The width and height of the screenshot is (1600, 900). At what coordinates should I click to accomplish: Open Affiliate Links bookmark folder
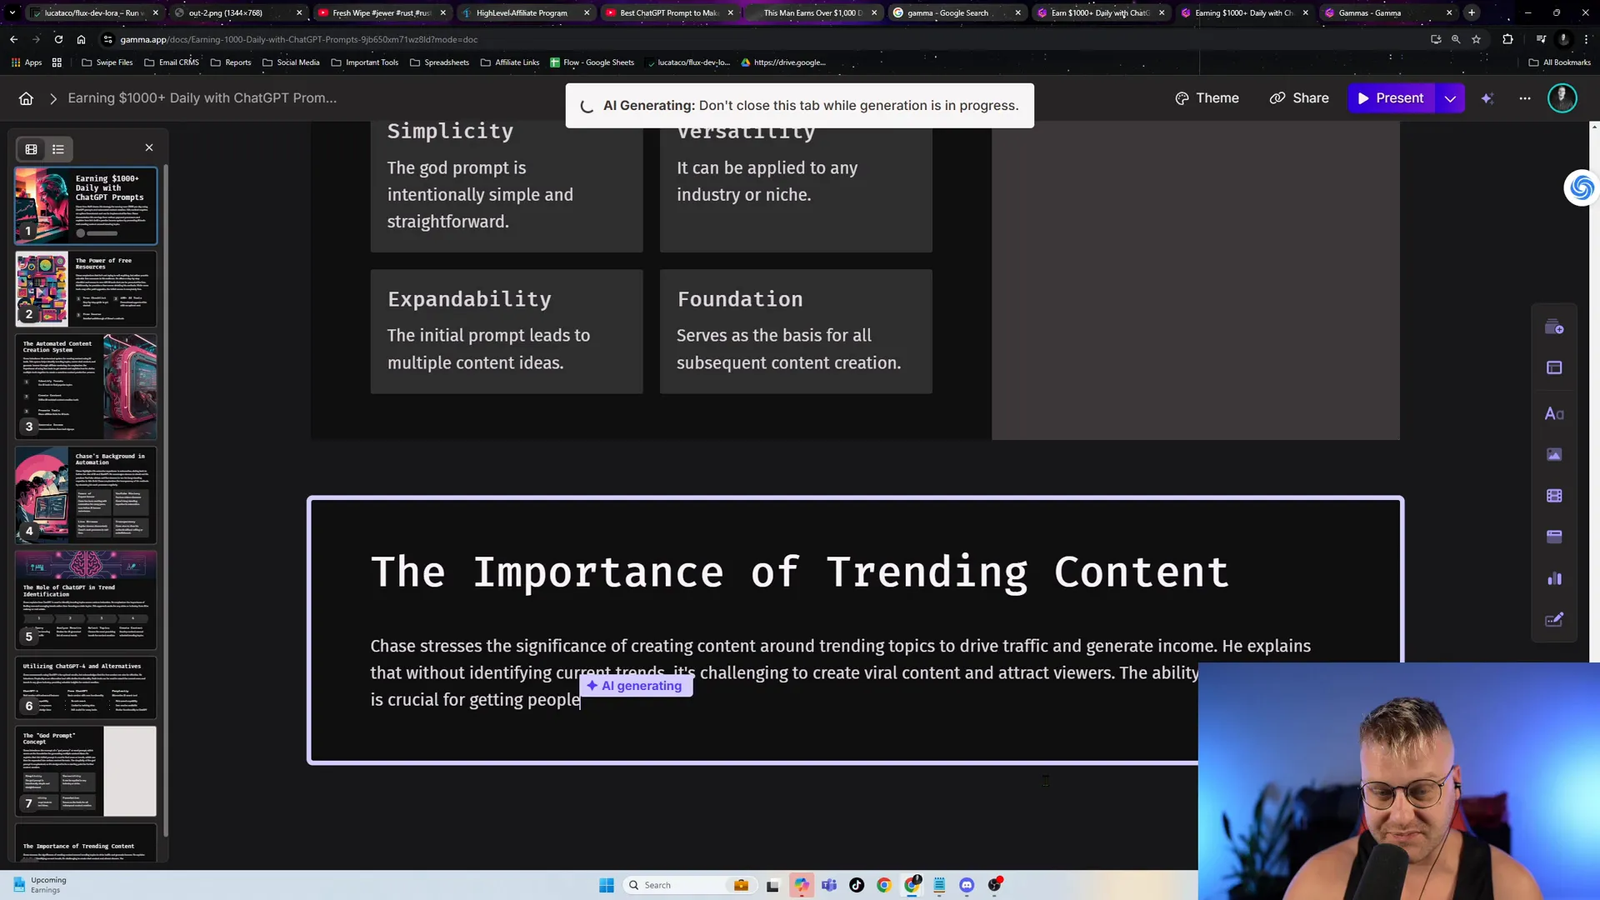coord(510,62)
